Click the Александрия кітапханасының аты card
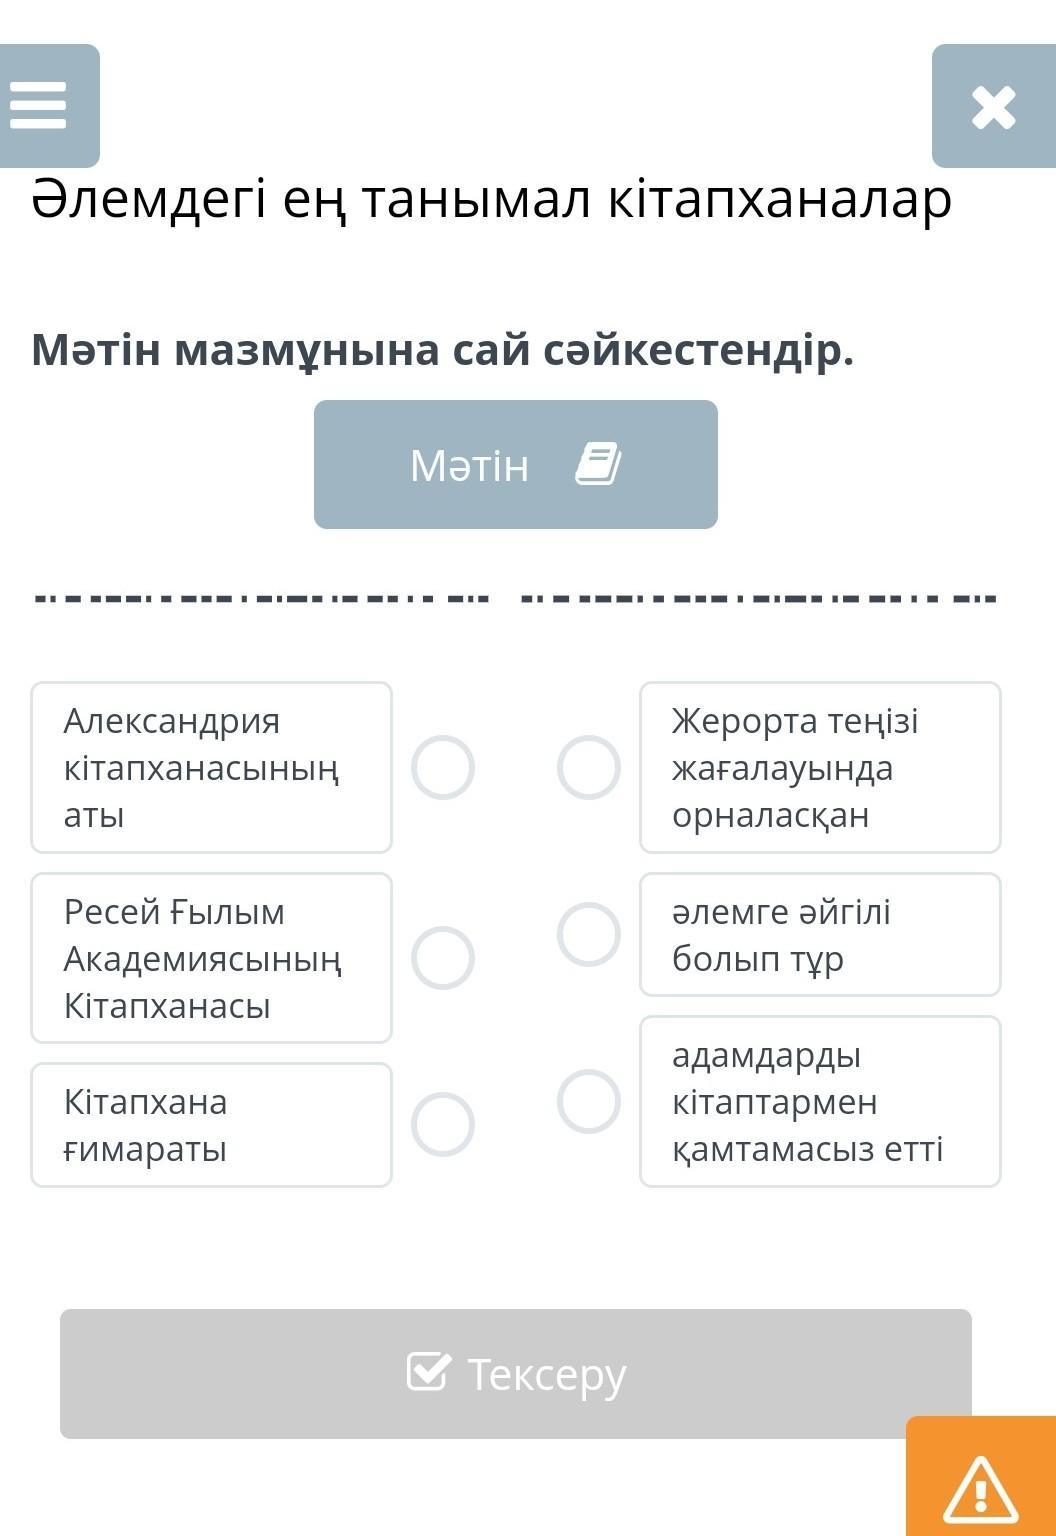Image resolution: width=1056 pixels, height=1536 pixels. click(211, 767)
